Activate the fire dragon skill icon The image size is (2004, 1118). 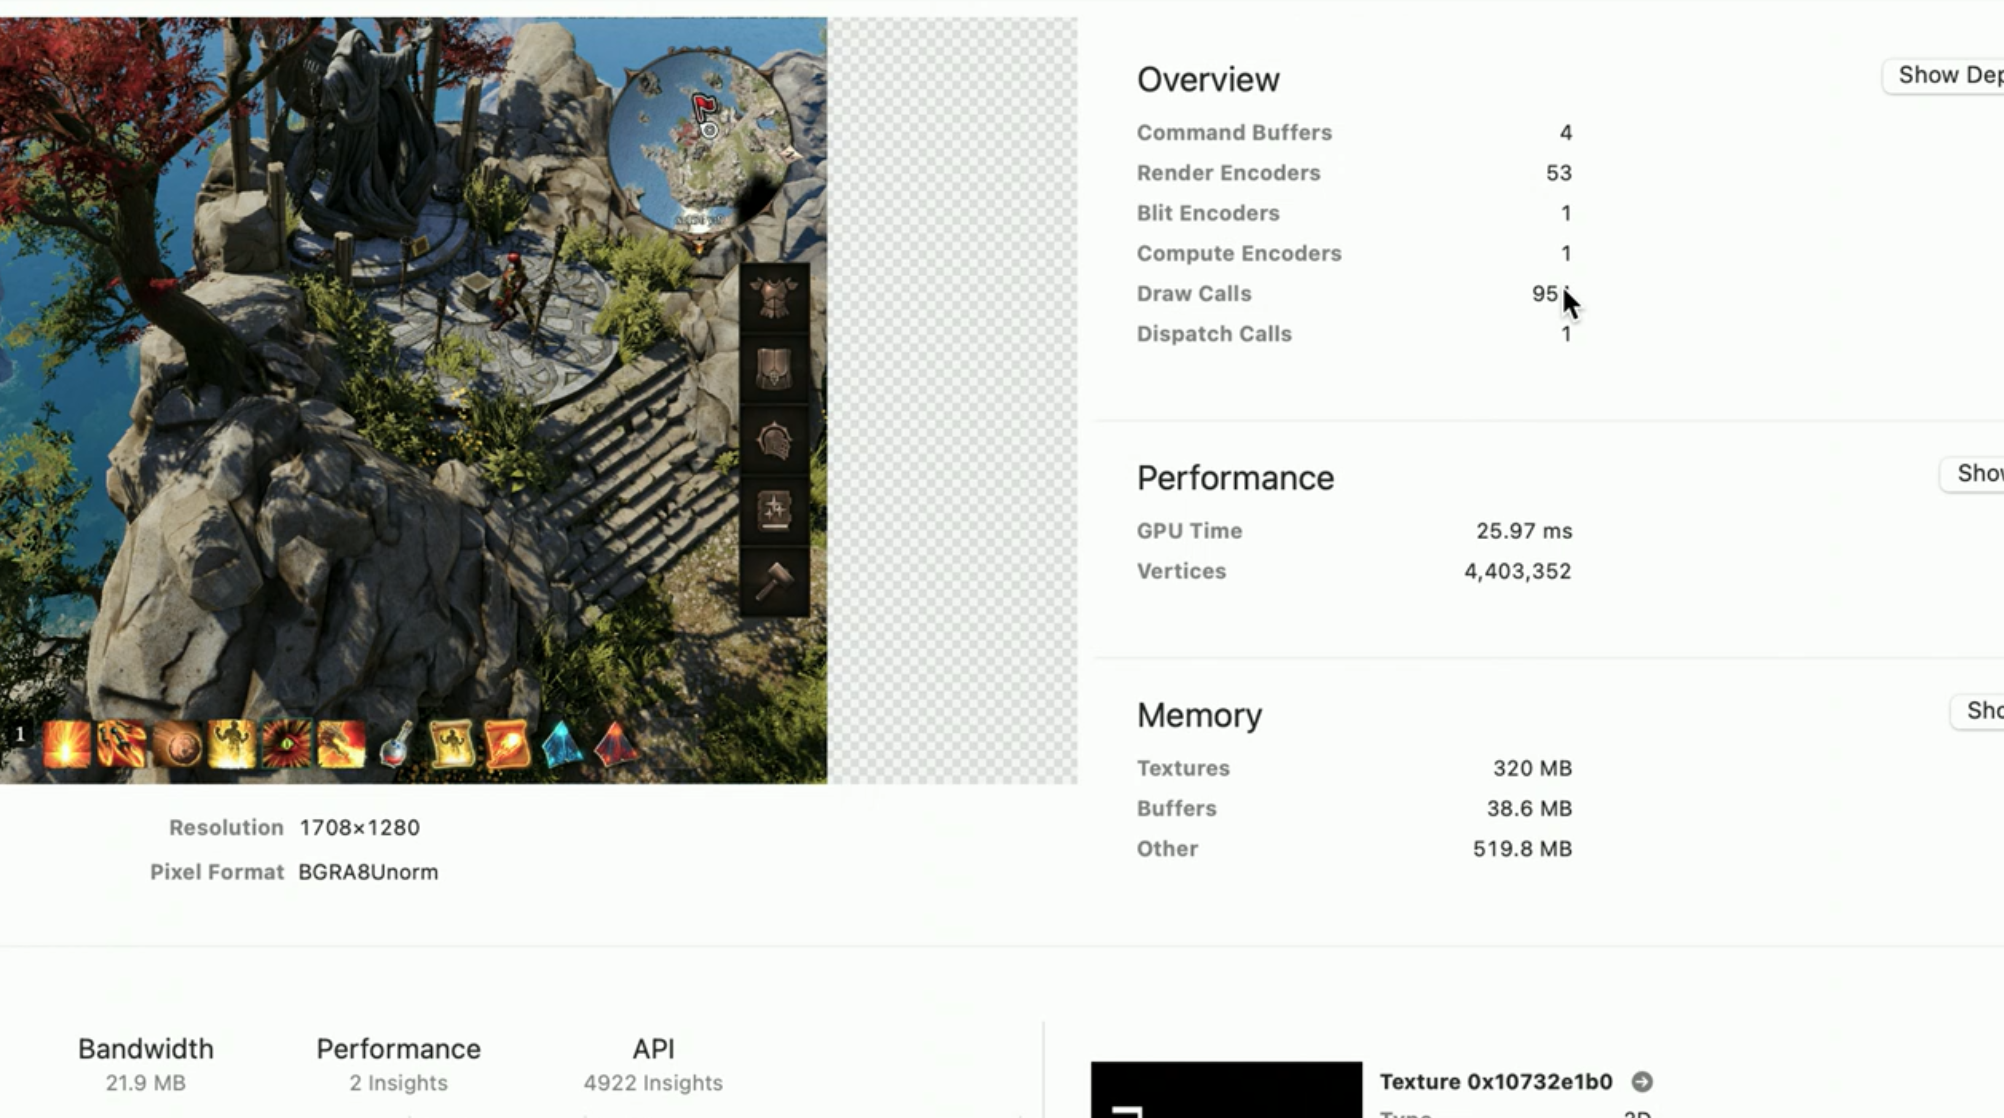point(341,744)
